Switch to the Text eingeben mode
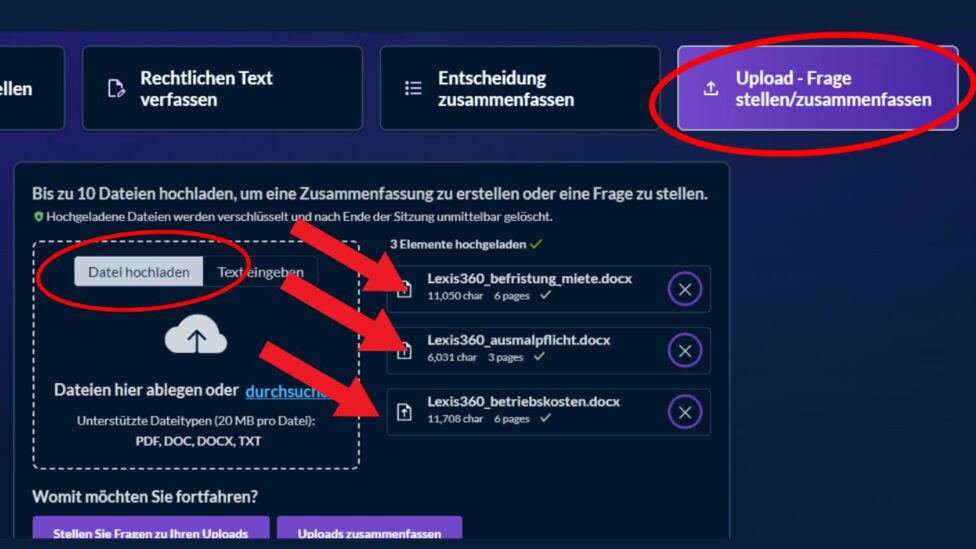 click(260, 272)
